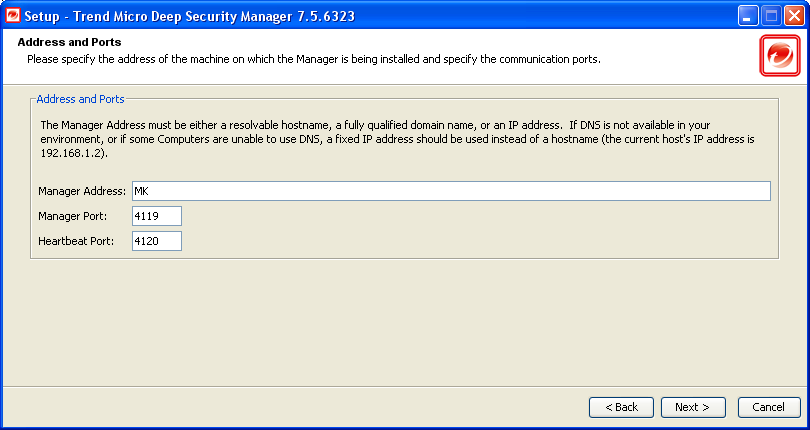Screen dimensions: 810x430
Task: Maximize the Setup window
Action: [771, 15]
